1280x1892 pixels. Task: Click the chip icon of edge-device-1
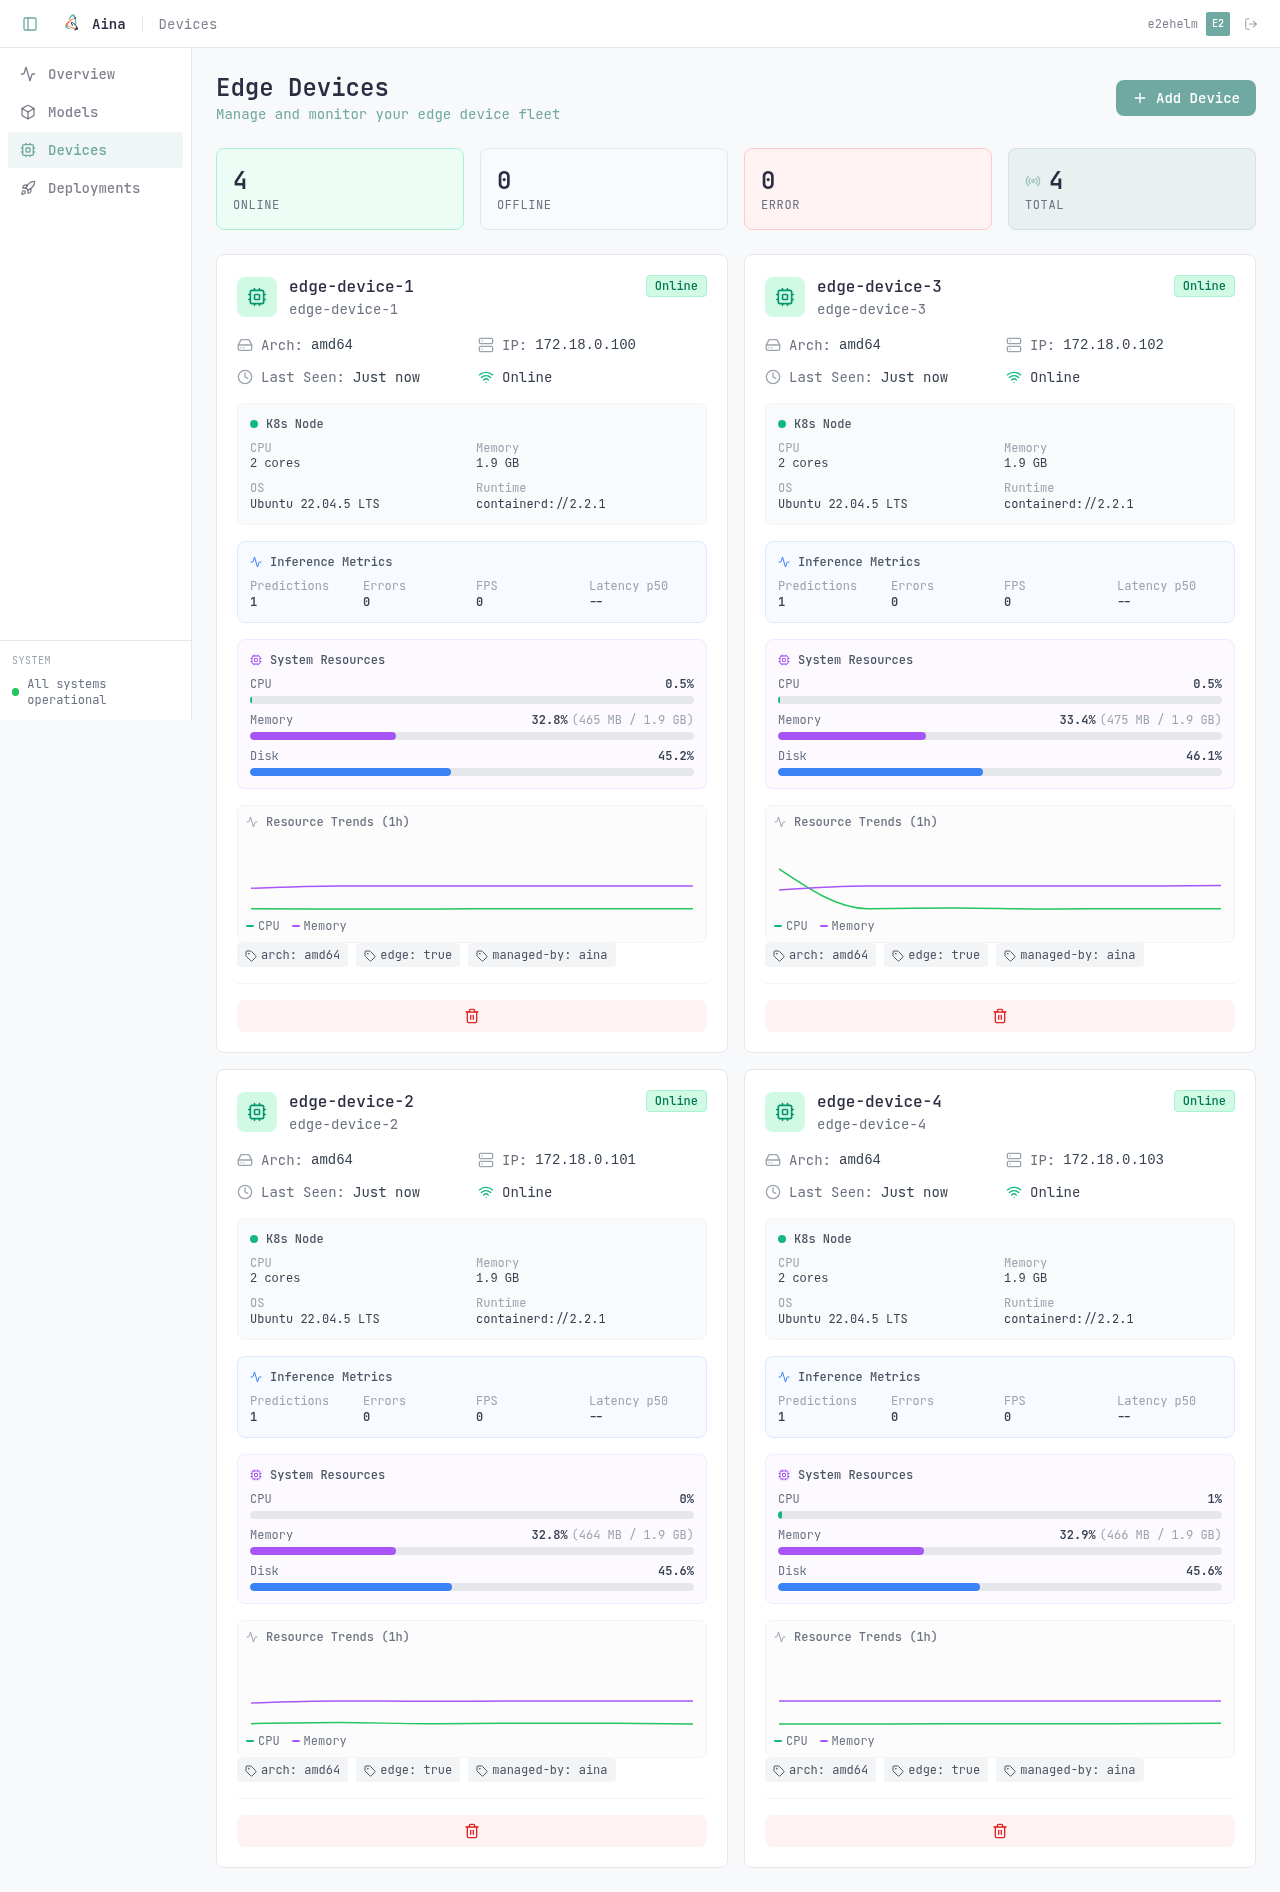click(x=257, y=297)
